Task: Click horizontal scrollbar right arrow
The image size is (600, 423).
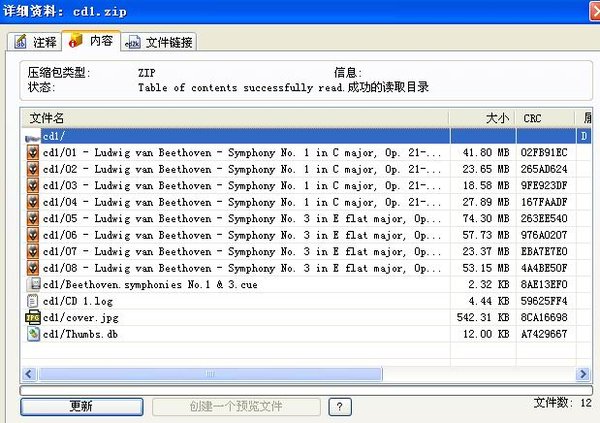Action: pos(583,374)
